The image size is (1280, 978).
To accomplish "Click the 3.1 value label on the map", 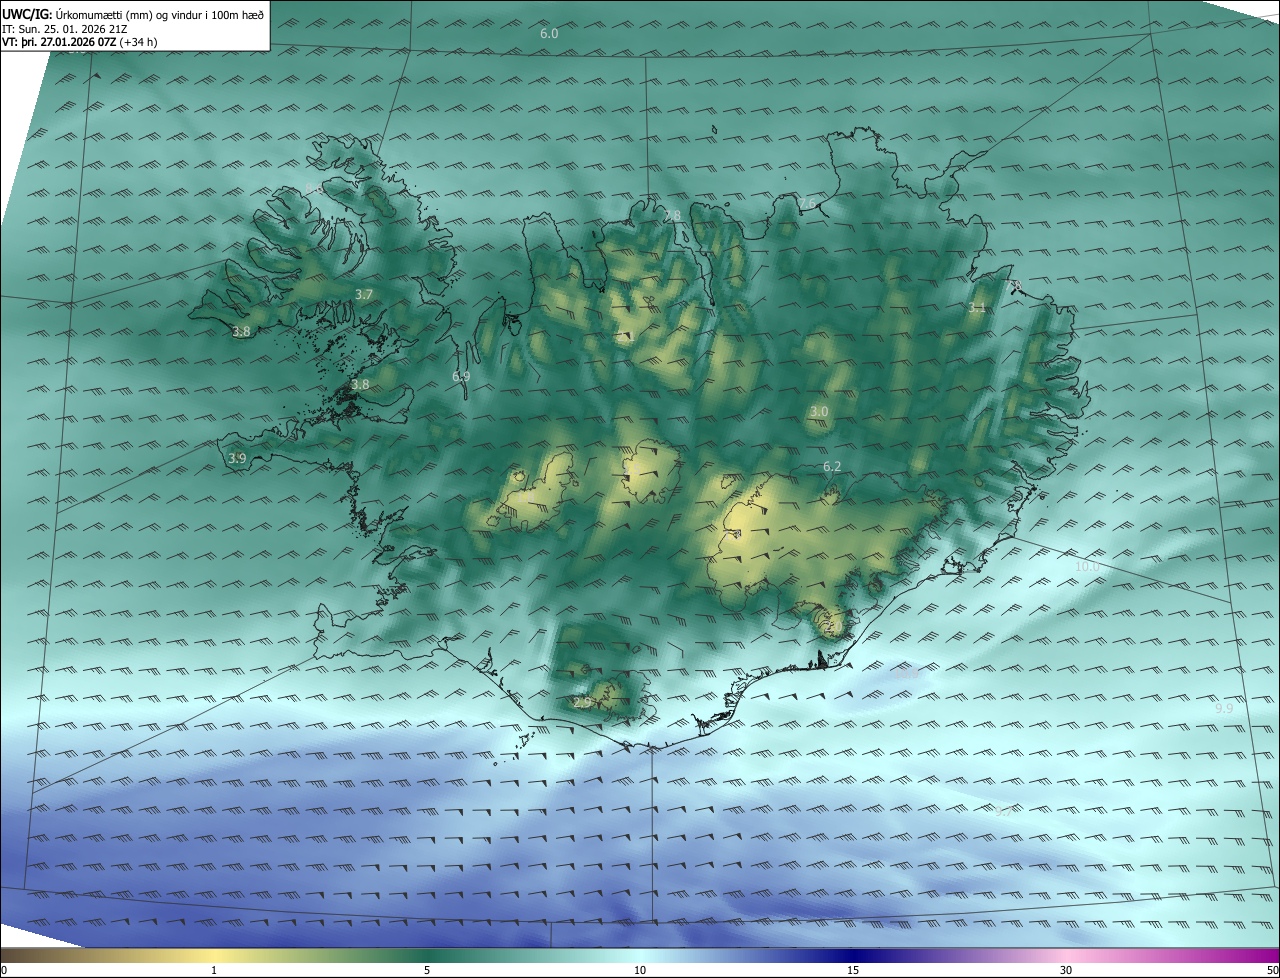I will (x=977, y=308).
